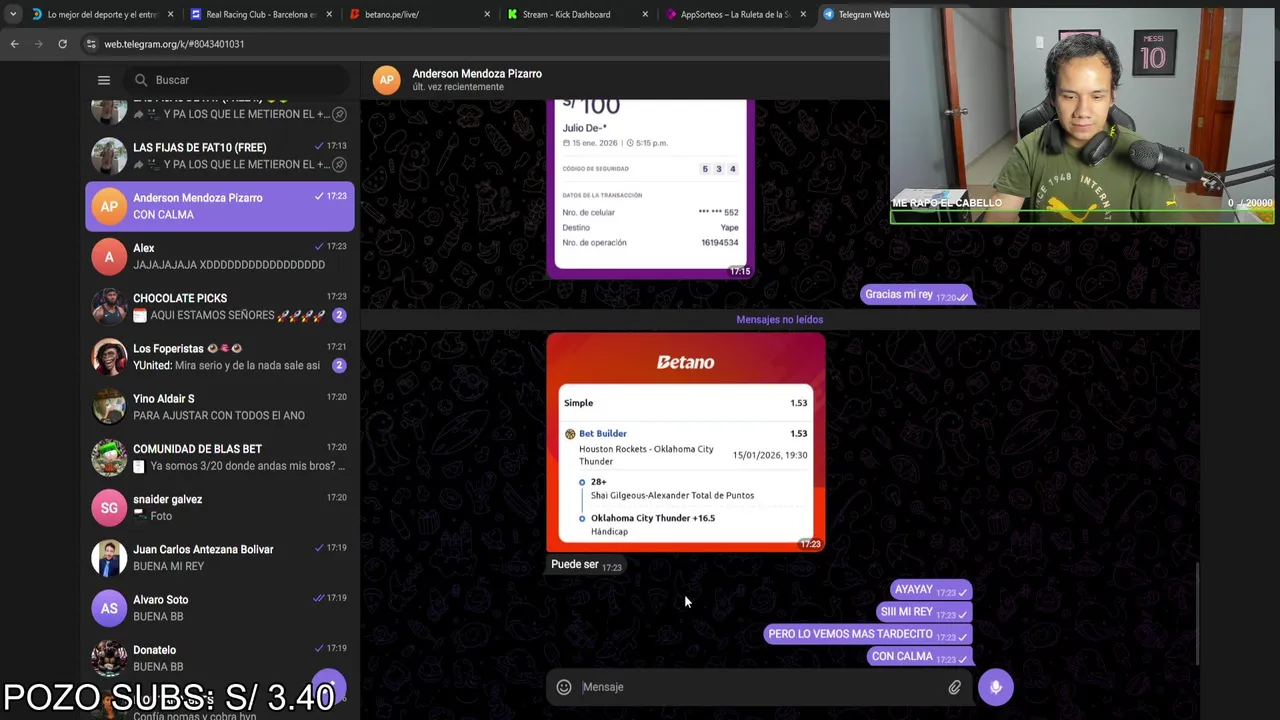Open the Alvaro Soto chat

tap(220, 608)
